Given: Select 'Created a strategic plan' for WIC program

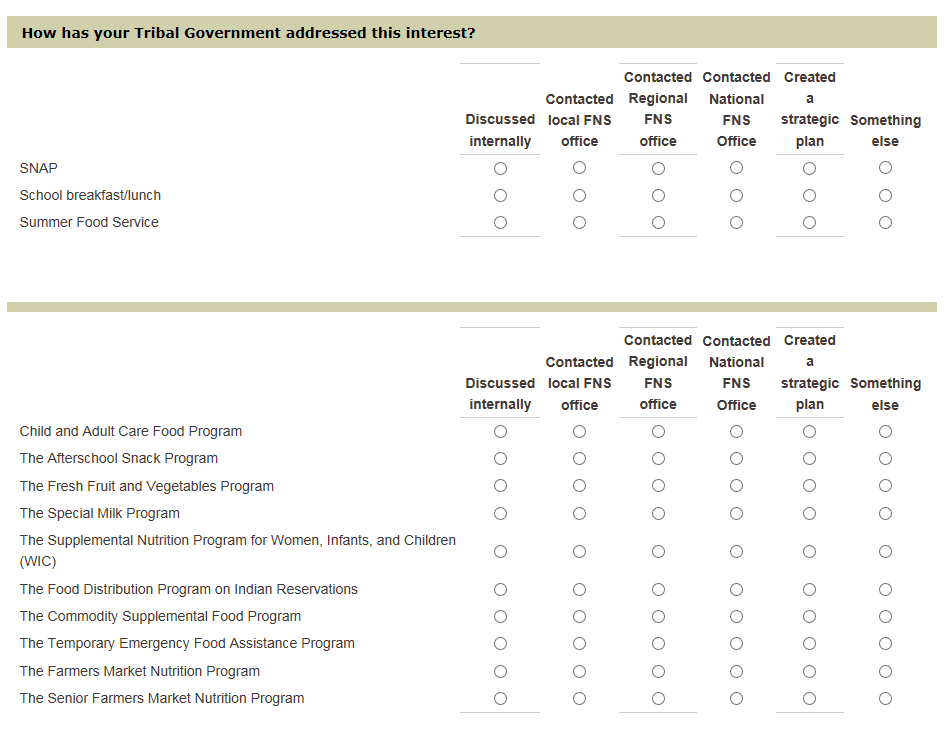Looking at the screenshot, I should (x=809, y=551).
